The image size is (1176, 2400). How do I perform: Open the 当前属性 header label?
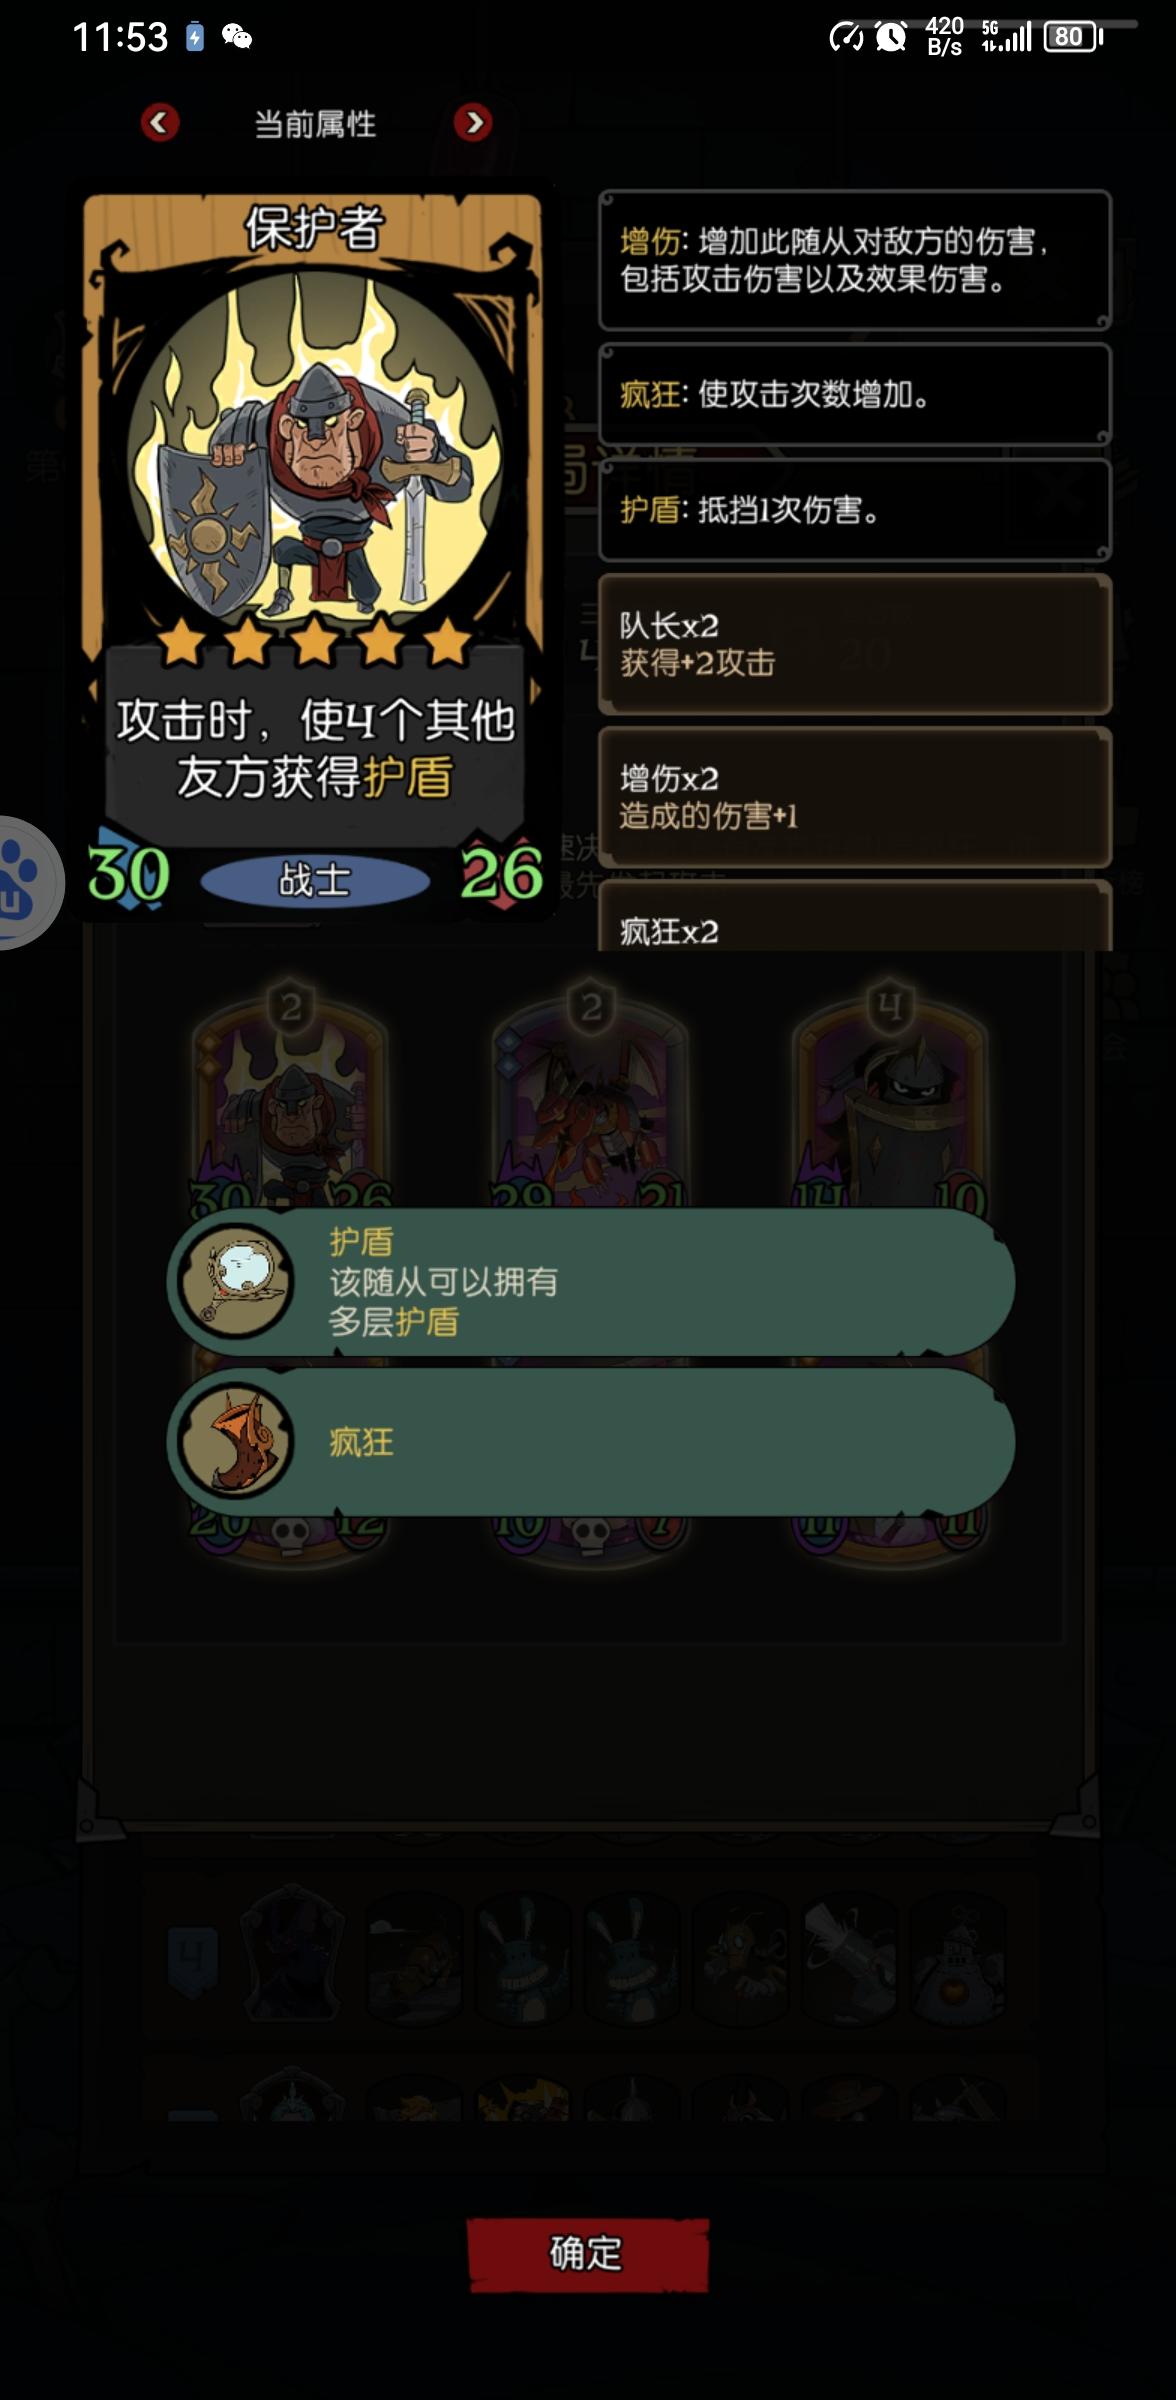[x=315, y=124]
